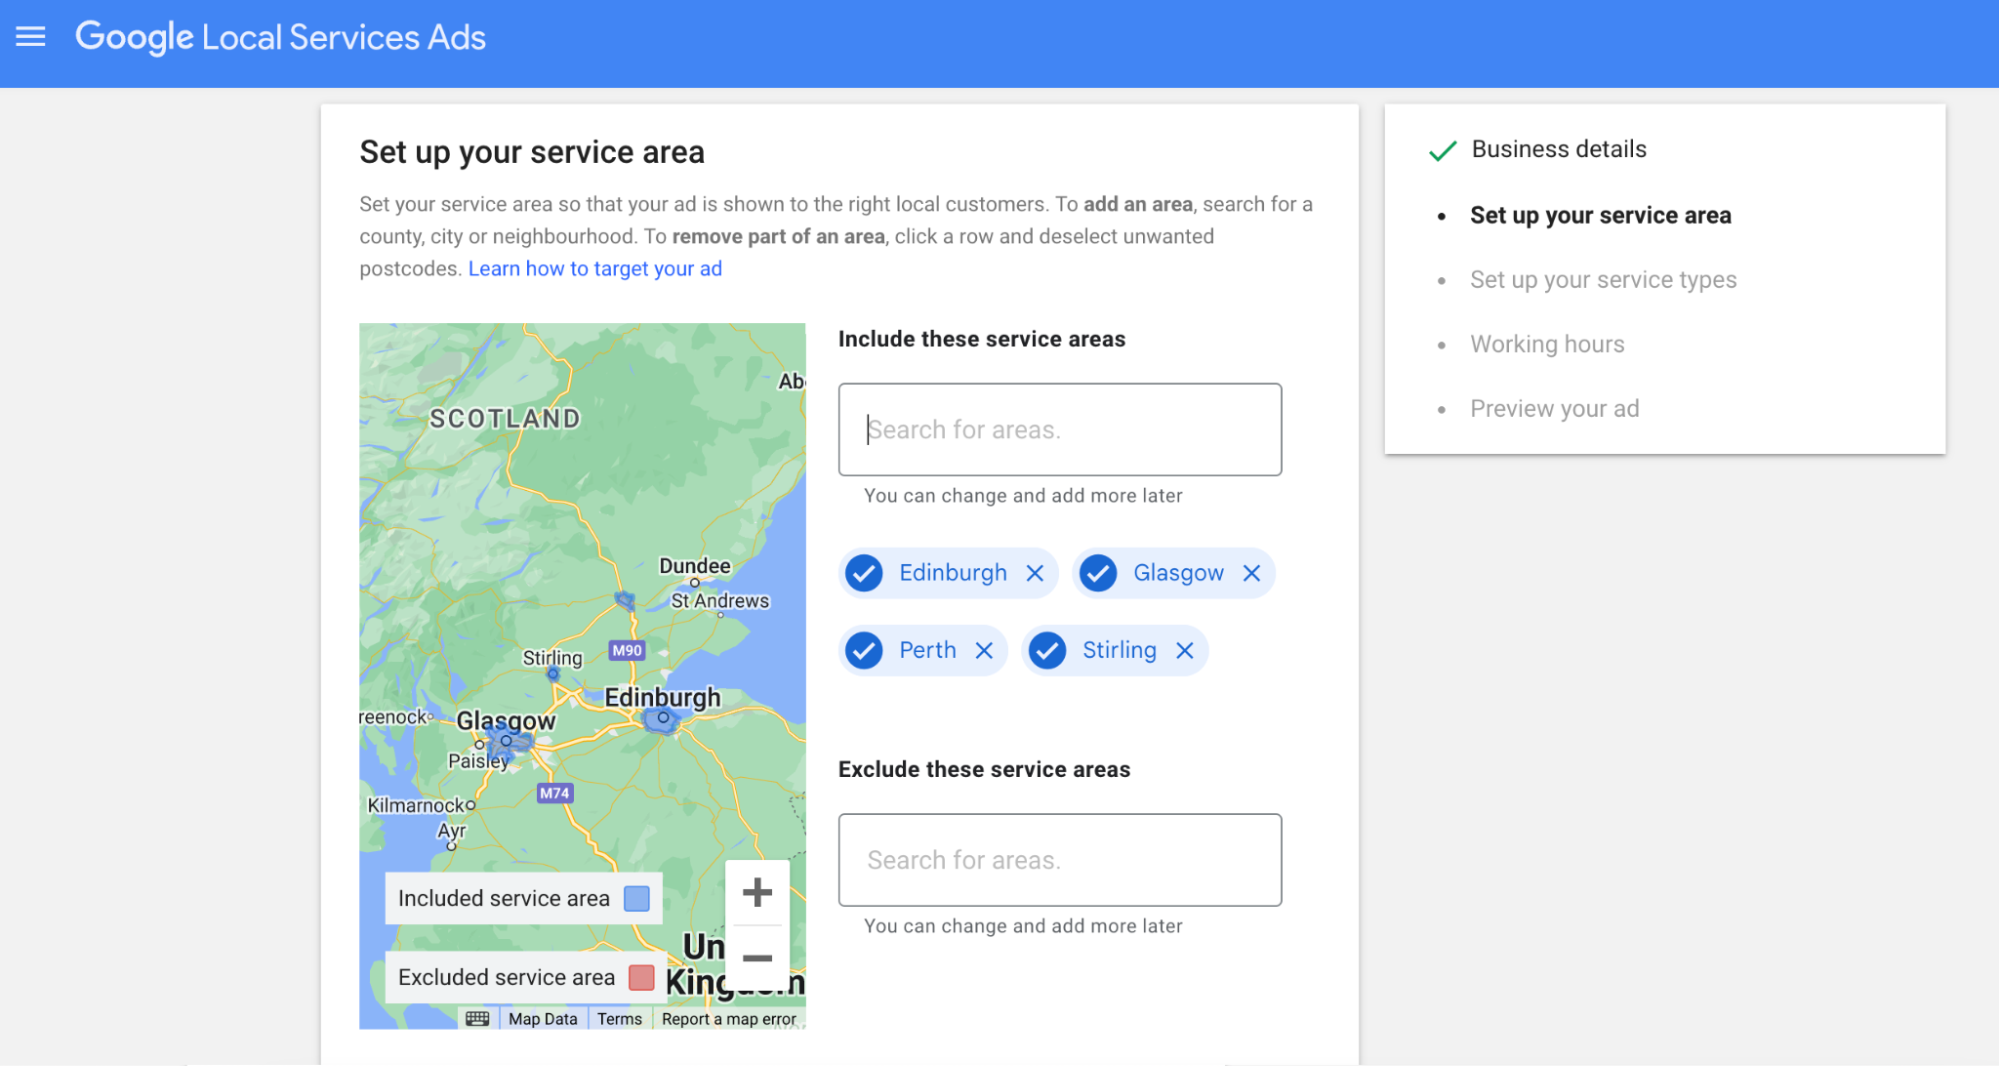Zoom in on the map
This screenshot has height=1066, width=1999.
(x=757, y=893)
